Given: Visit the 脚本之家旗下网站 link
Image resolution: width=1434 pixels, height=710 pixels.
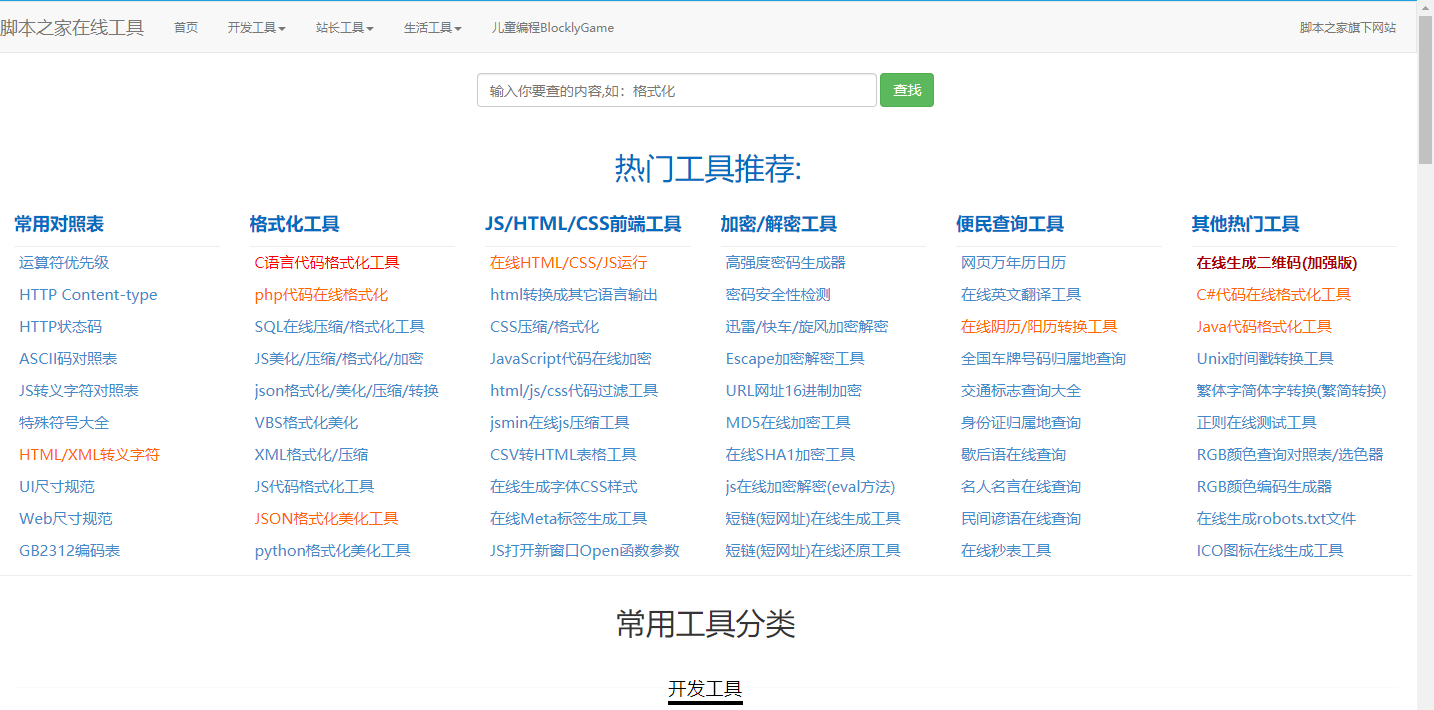Looking at the screenshot, I should (1347, 27).
